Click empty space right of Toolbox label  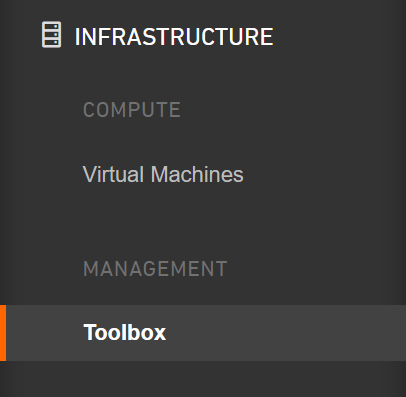pyautogui.click(x=283, y=333)
